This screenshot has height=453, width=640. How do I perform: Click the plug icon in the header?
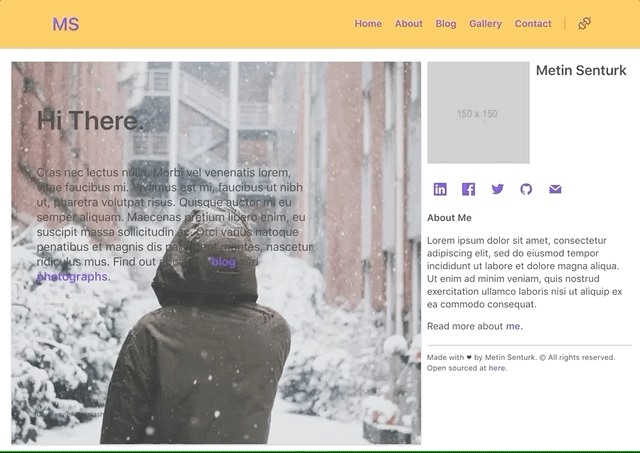coord(584,23)
